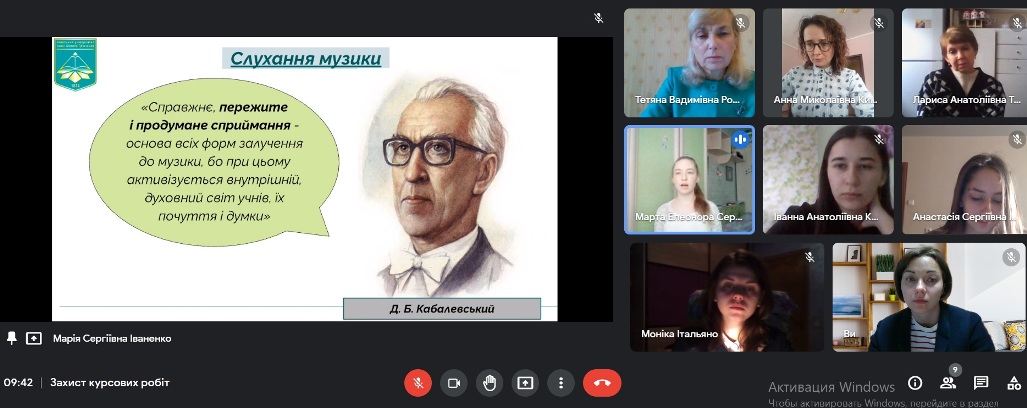Click the name label Іванна Анатоліївна К...
The width and height of the screenshot is (1027, 408).
pyautogui.click(x=826, y=217)
